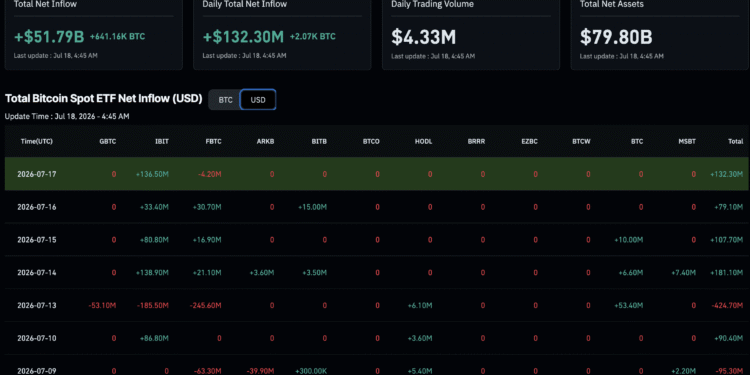Click the +90.40M total value

(x=728, y=338)
